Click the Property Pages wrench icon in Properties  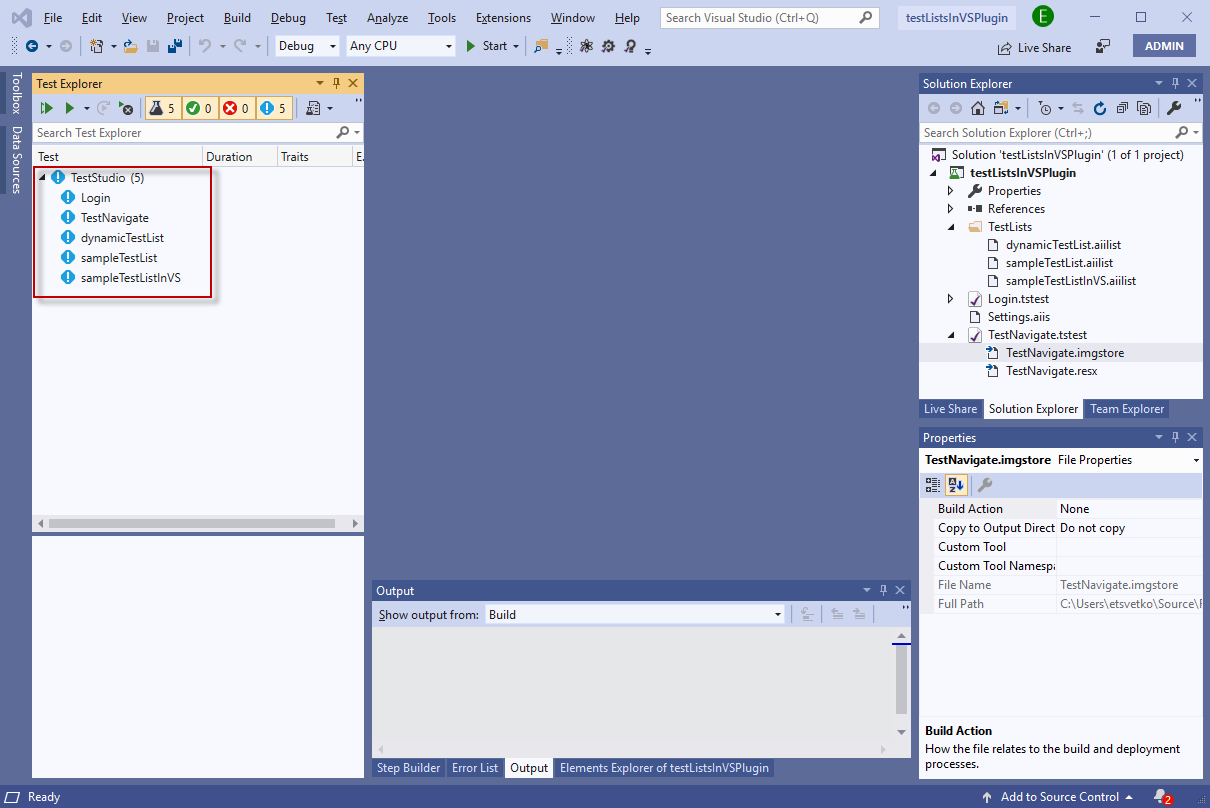[985, 485]
